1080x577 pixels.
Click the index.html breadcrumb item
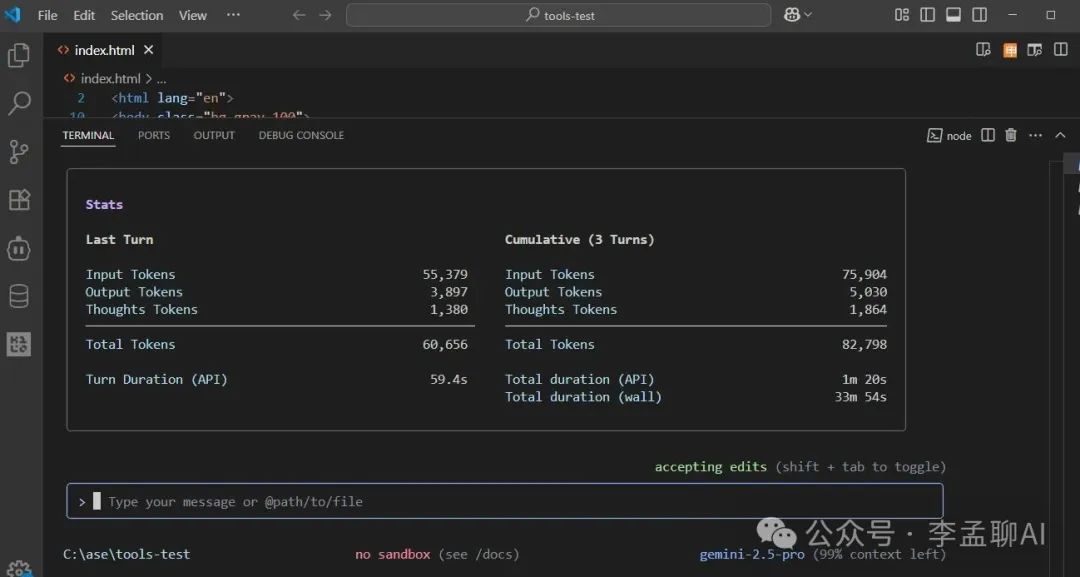[x=110, y=78]
